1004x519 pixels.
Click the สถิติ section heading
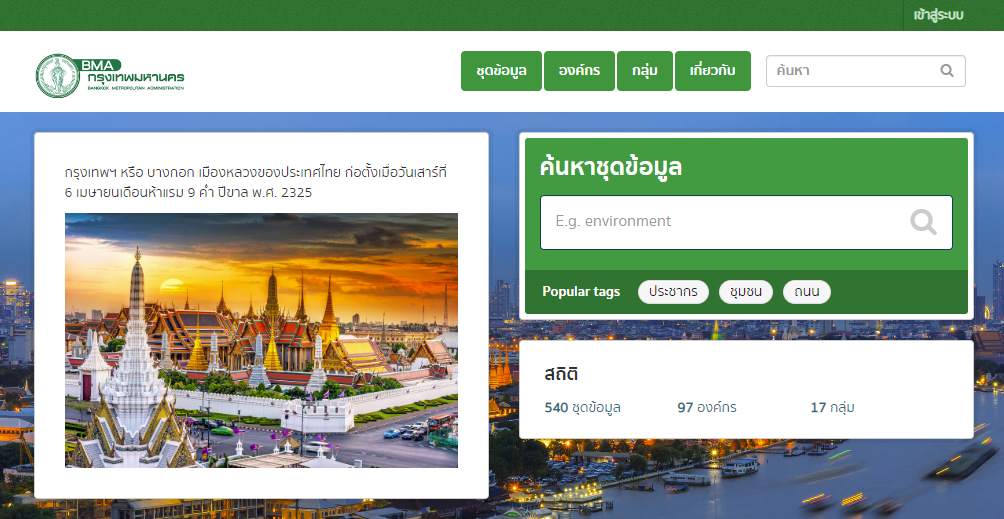(x=561, y=374)
